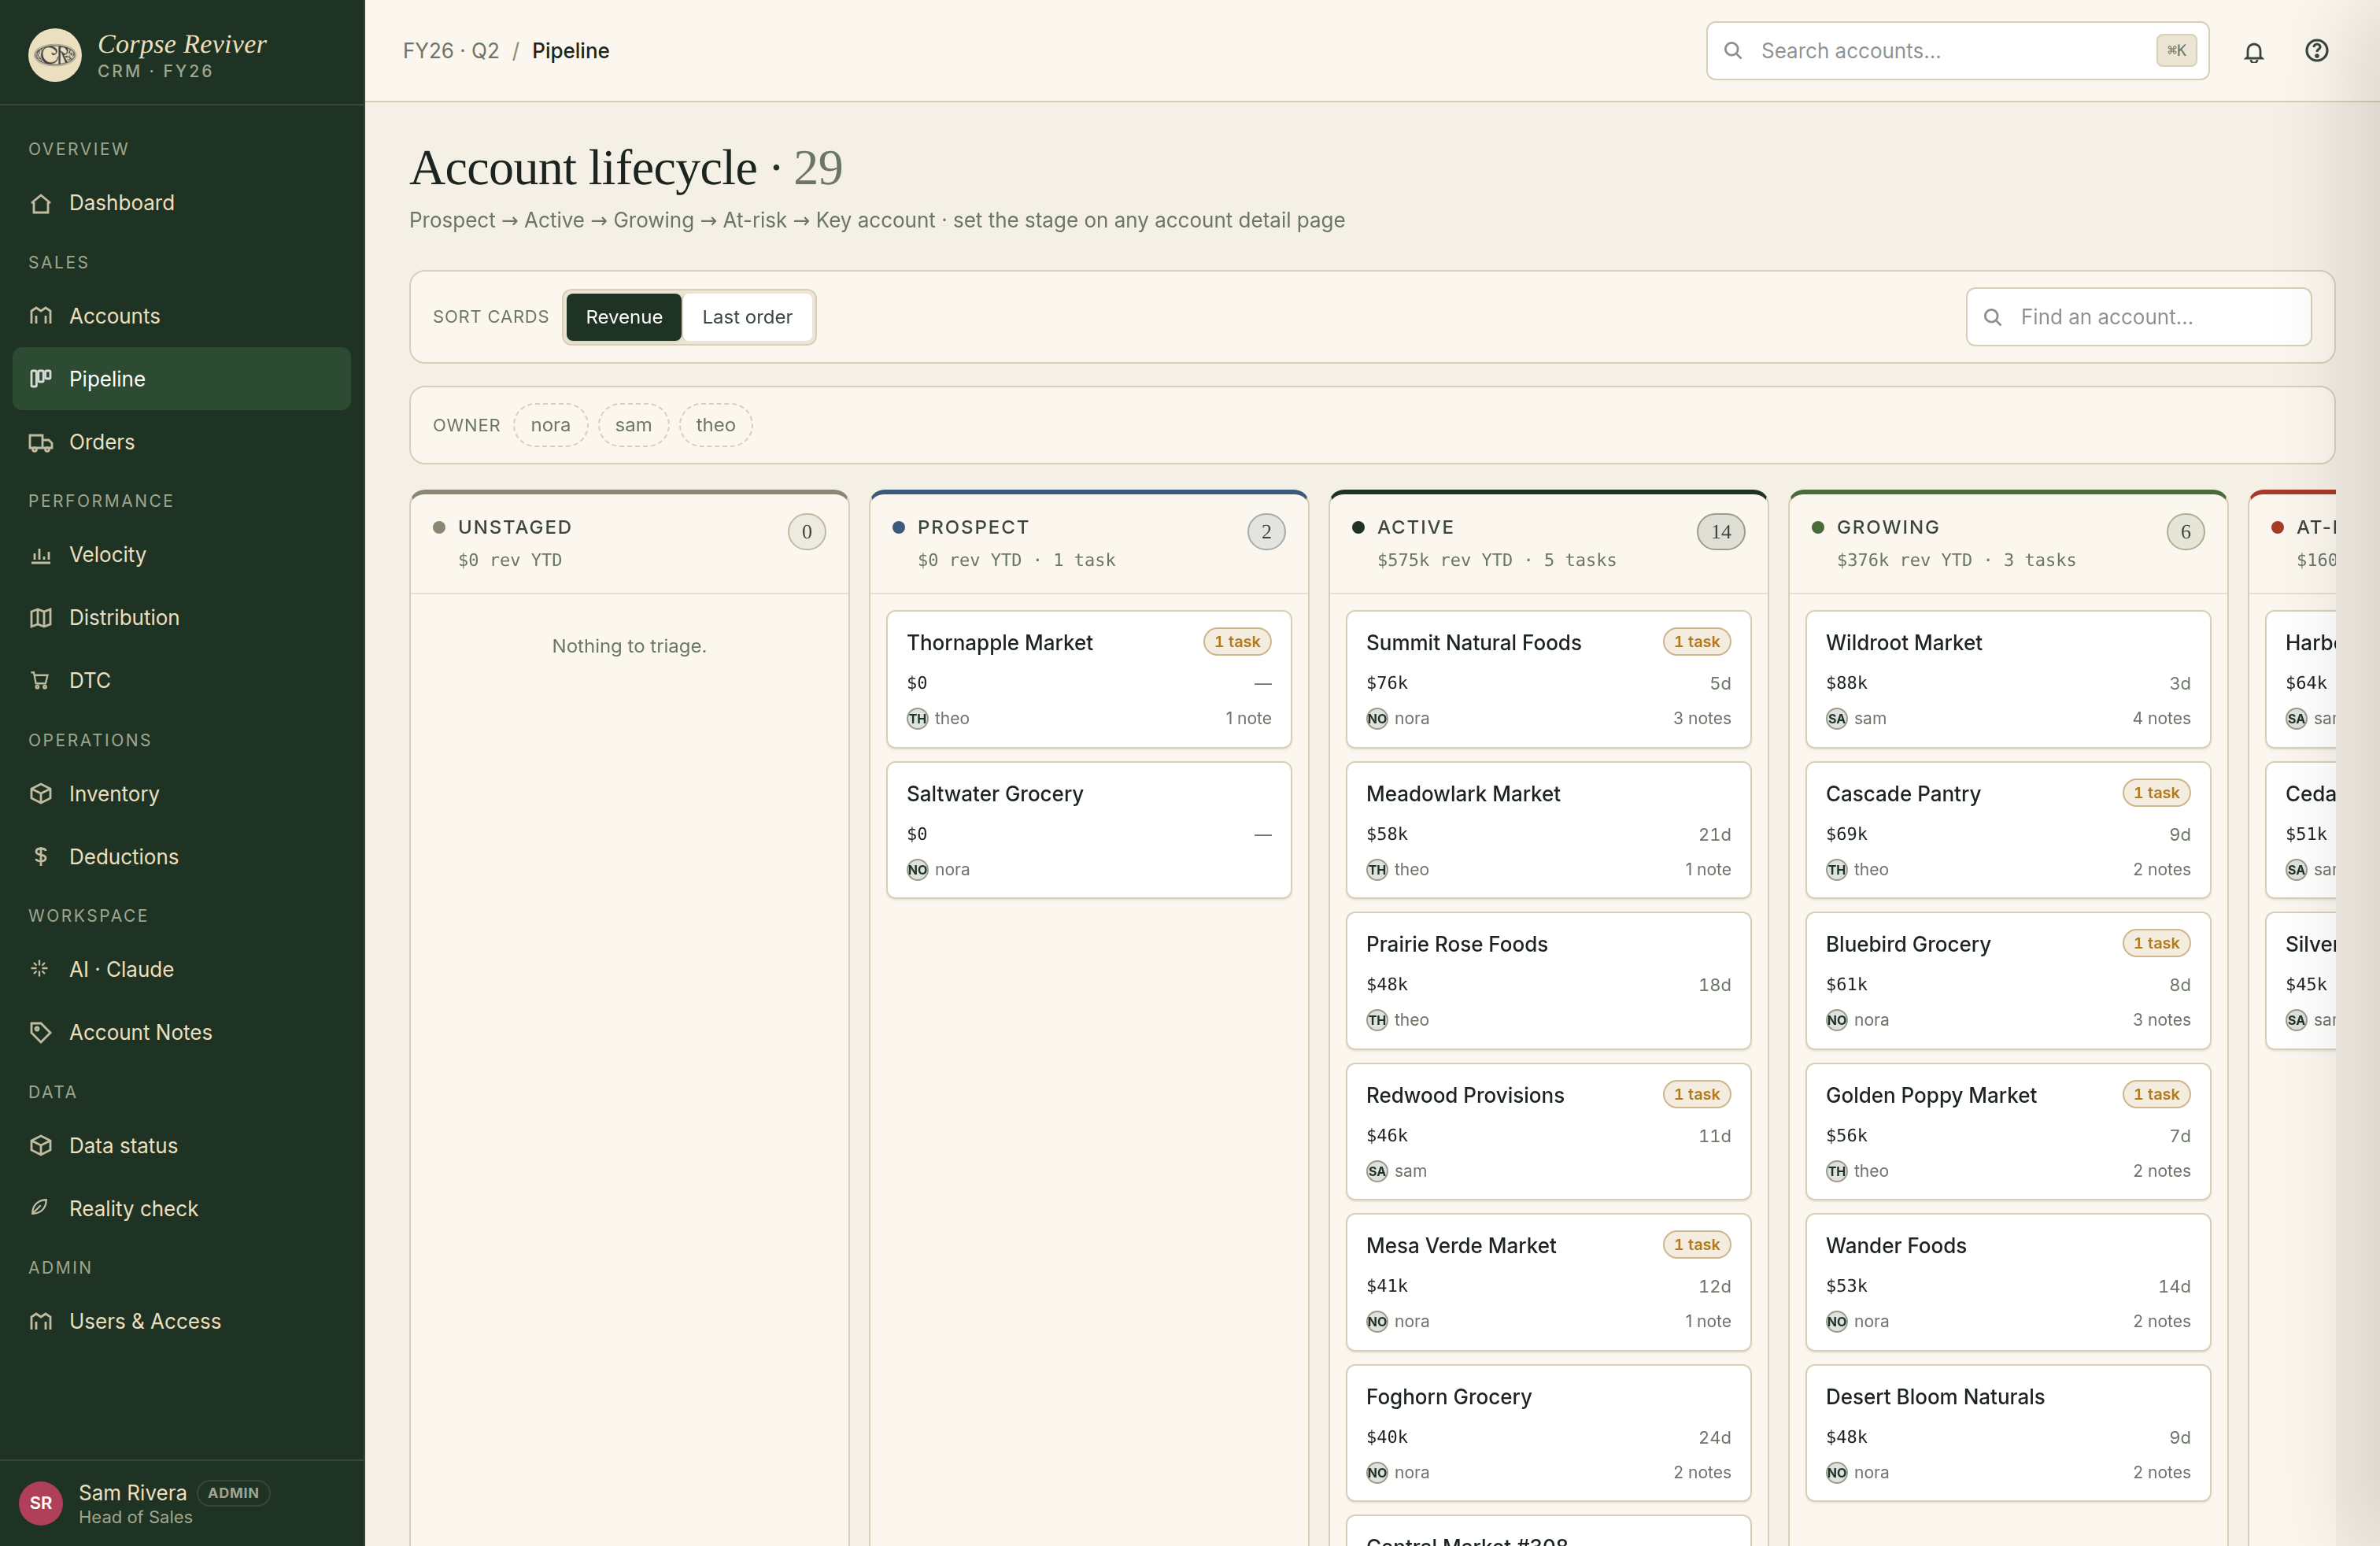The width and height of the screenshot is (2380, 1546).
Task: Click the Users & Access icon
Action: tap(41, 1322)
